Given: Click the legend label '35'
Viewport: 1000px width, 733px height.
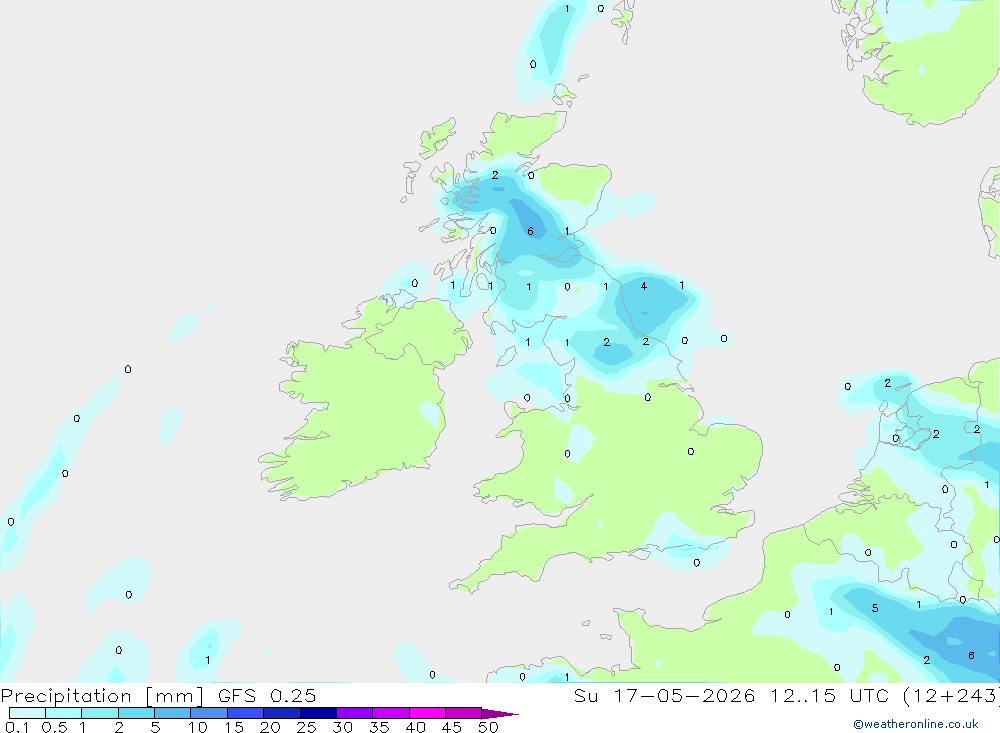Looking at the screenshot, I should click(x=379, y=727).
